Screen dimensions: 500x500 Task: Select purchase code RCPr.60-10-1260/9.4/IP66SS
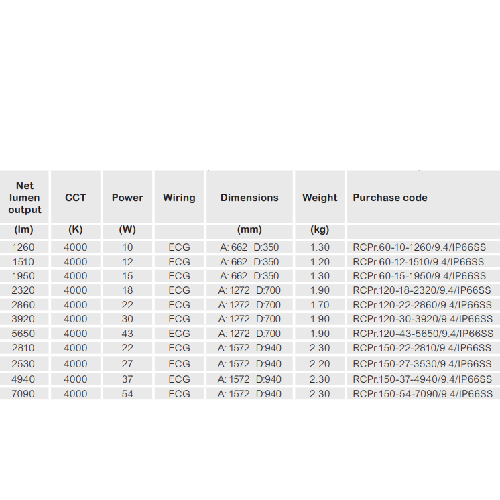[x=419, y=247]
